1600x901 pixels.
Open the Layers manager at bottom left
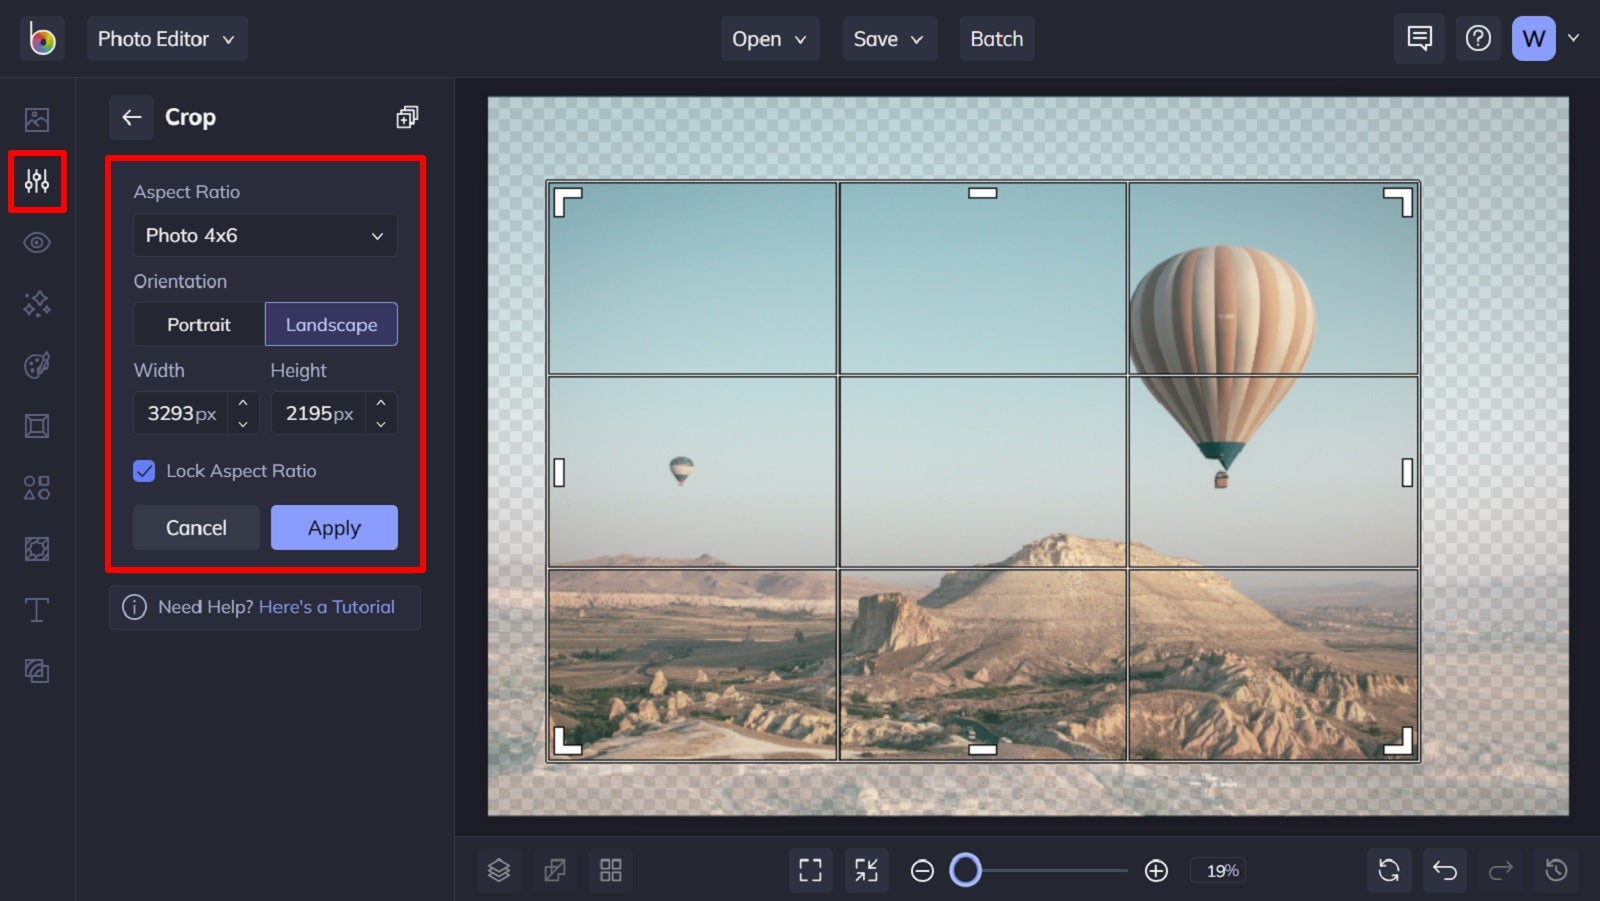tap(499, 870)
